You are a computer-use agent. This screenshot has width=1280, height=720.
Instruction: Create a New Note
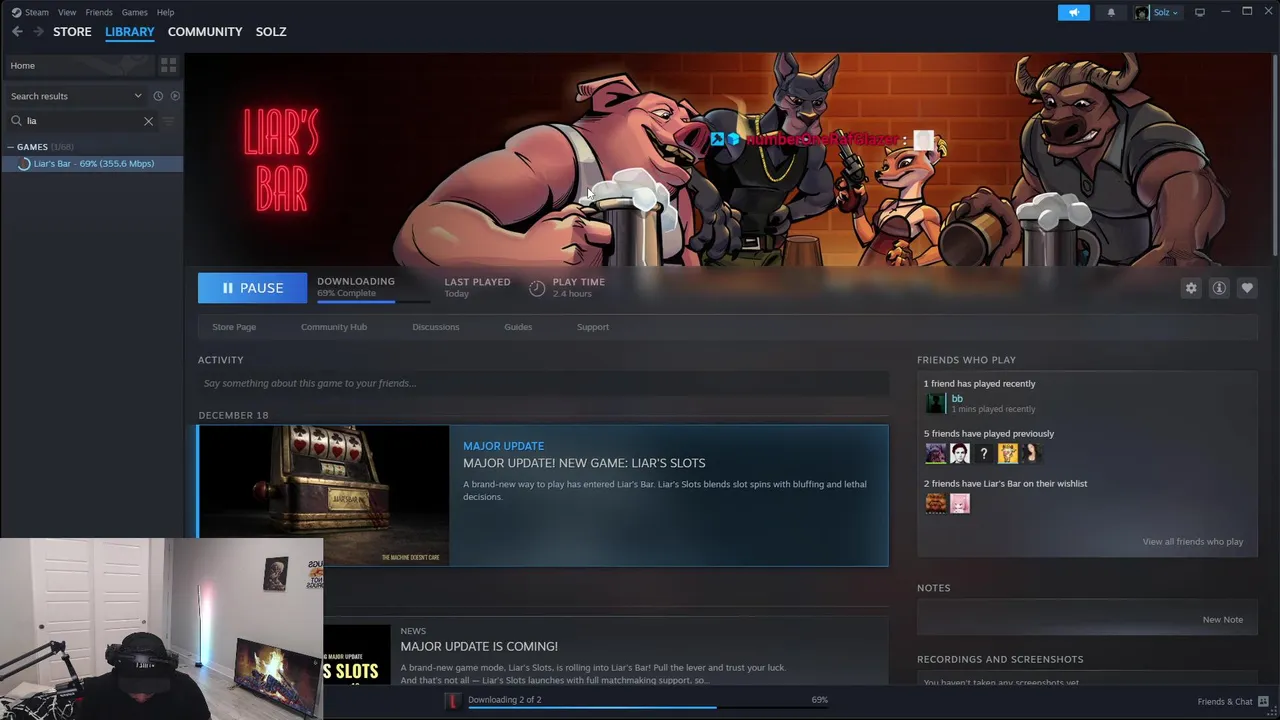pos(1222,619)
